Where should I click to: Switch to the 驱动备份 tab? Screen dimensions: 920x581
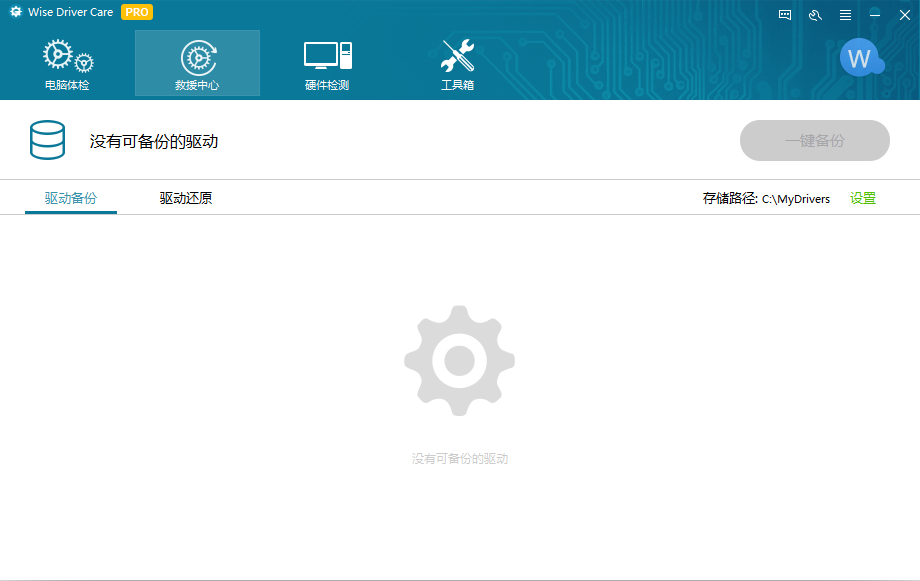71,198
